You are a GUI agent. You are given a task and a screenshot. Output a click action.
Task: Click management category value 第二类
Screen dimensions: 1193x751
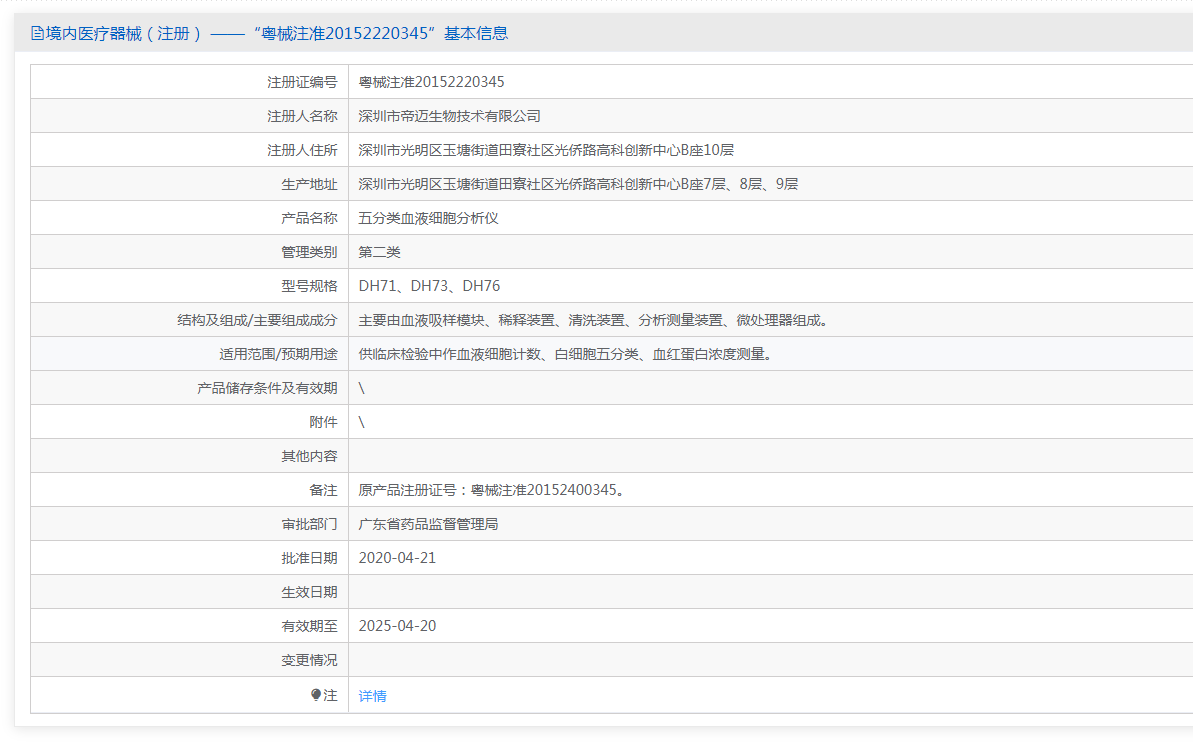coord(380,253)
